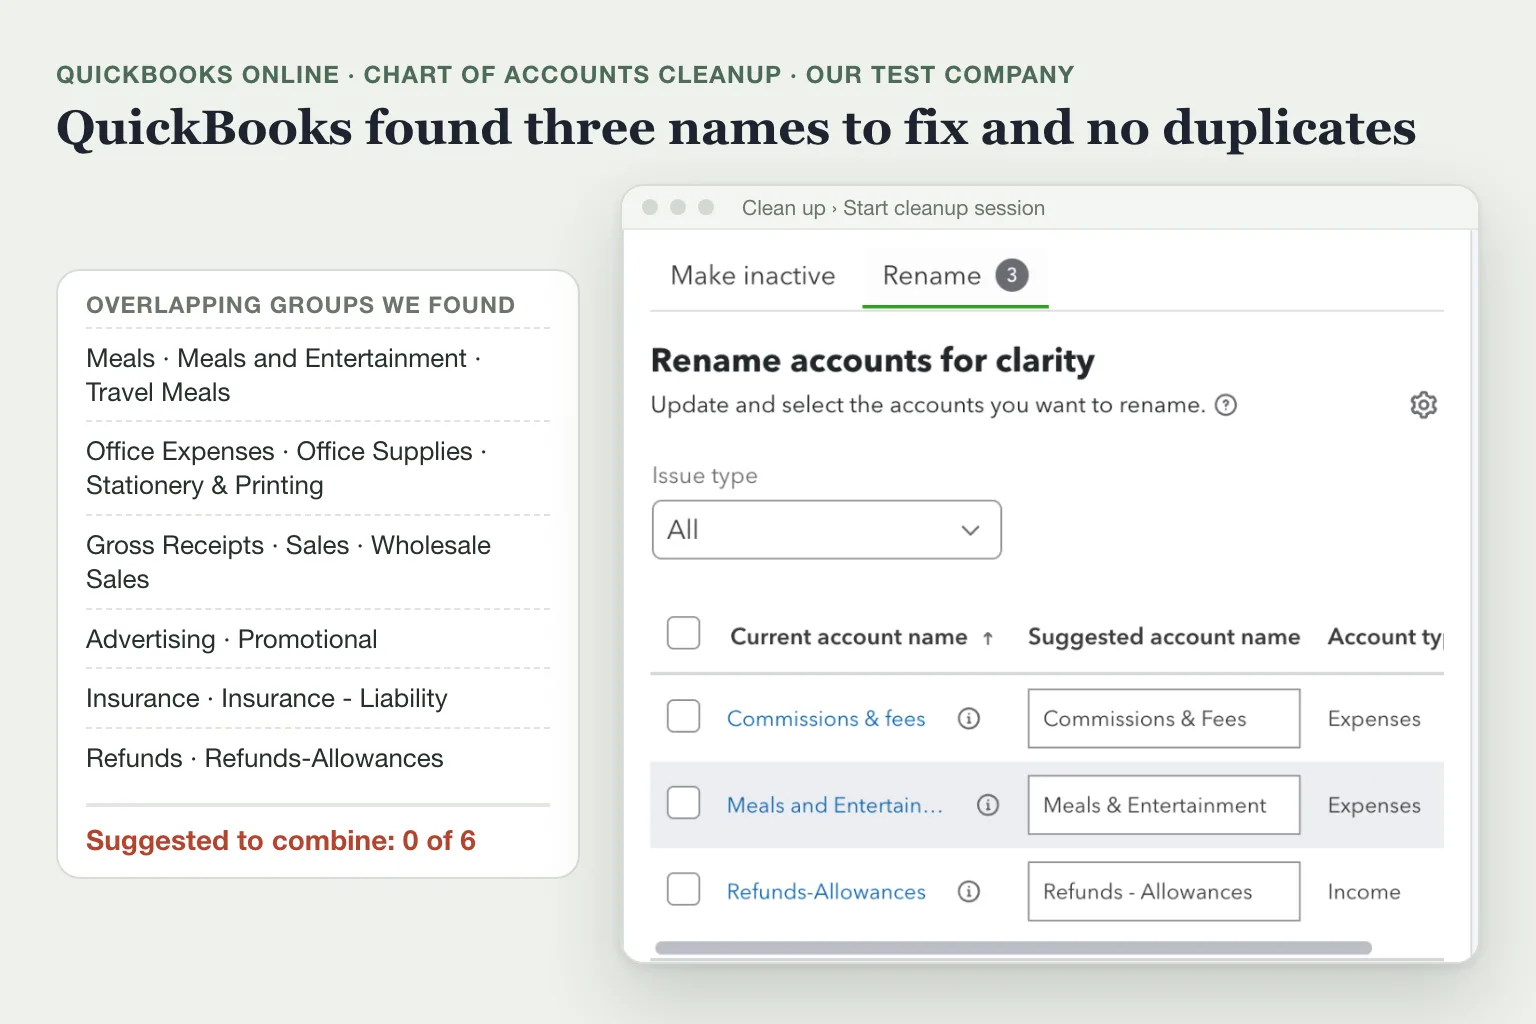Click the Clean up breadcrumb
The width and height of the screenshot is (1536, 1024).
click(x=783, y=208)
